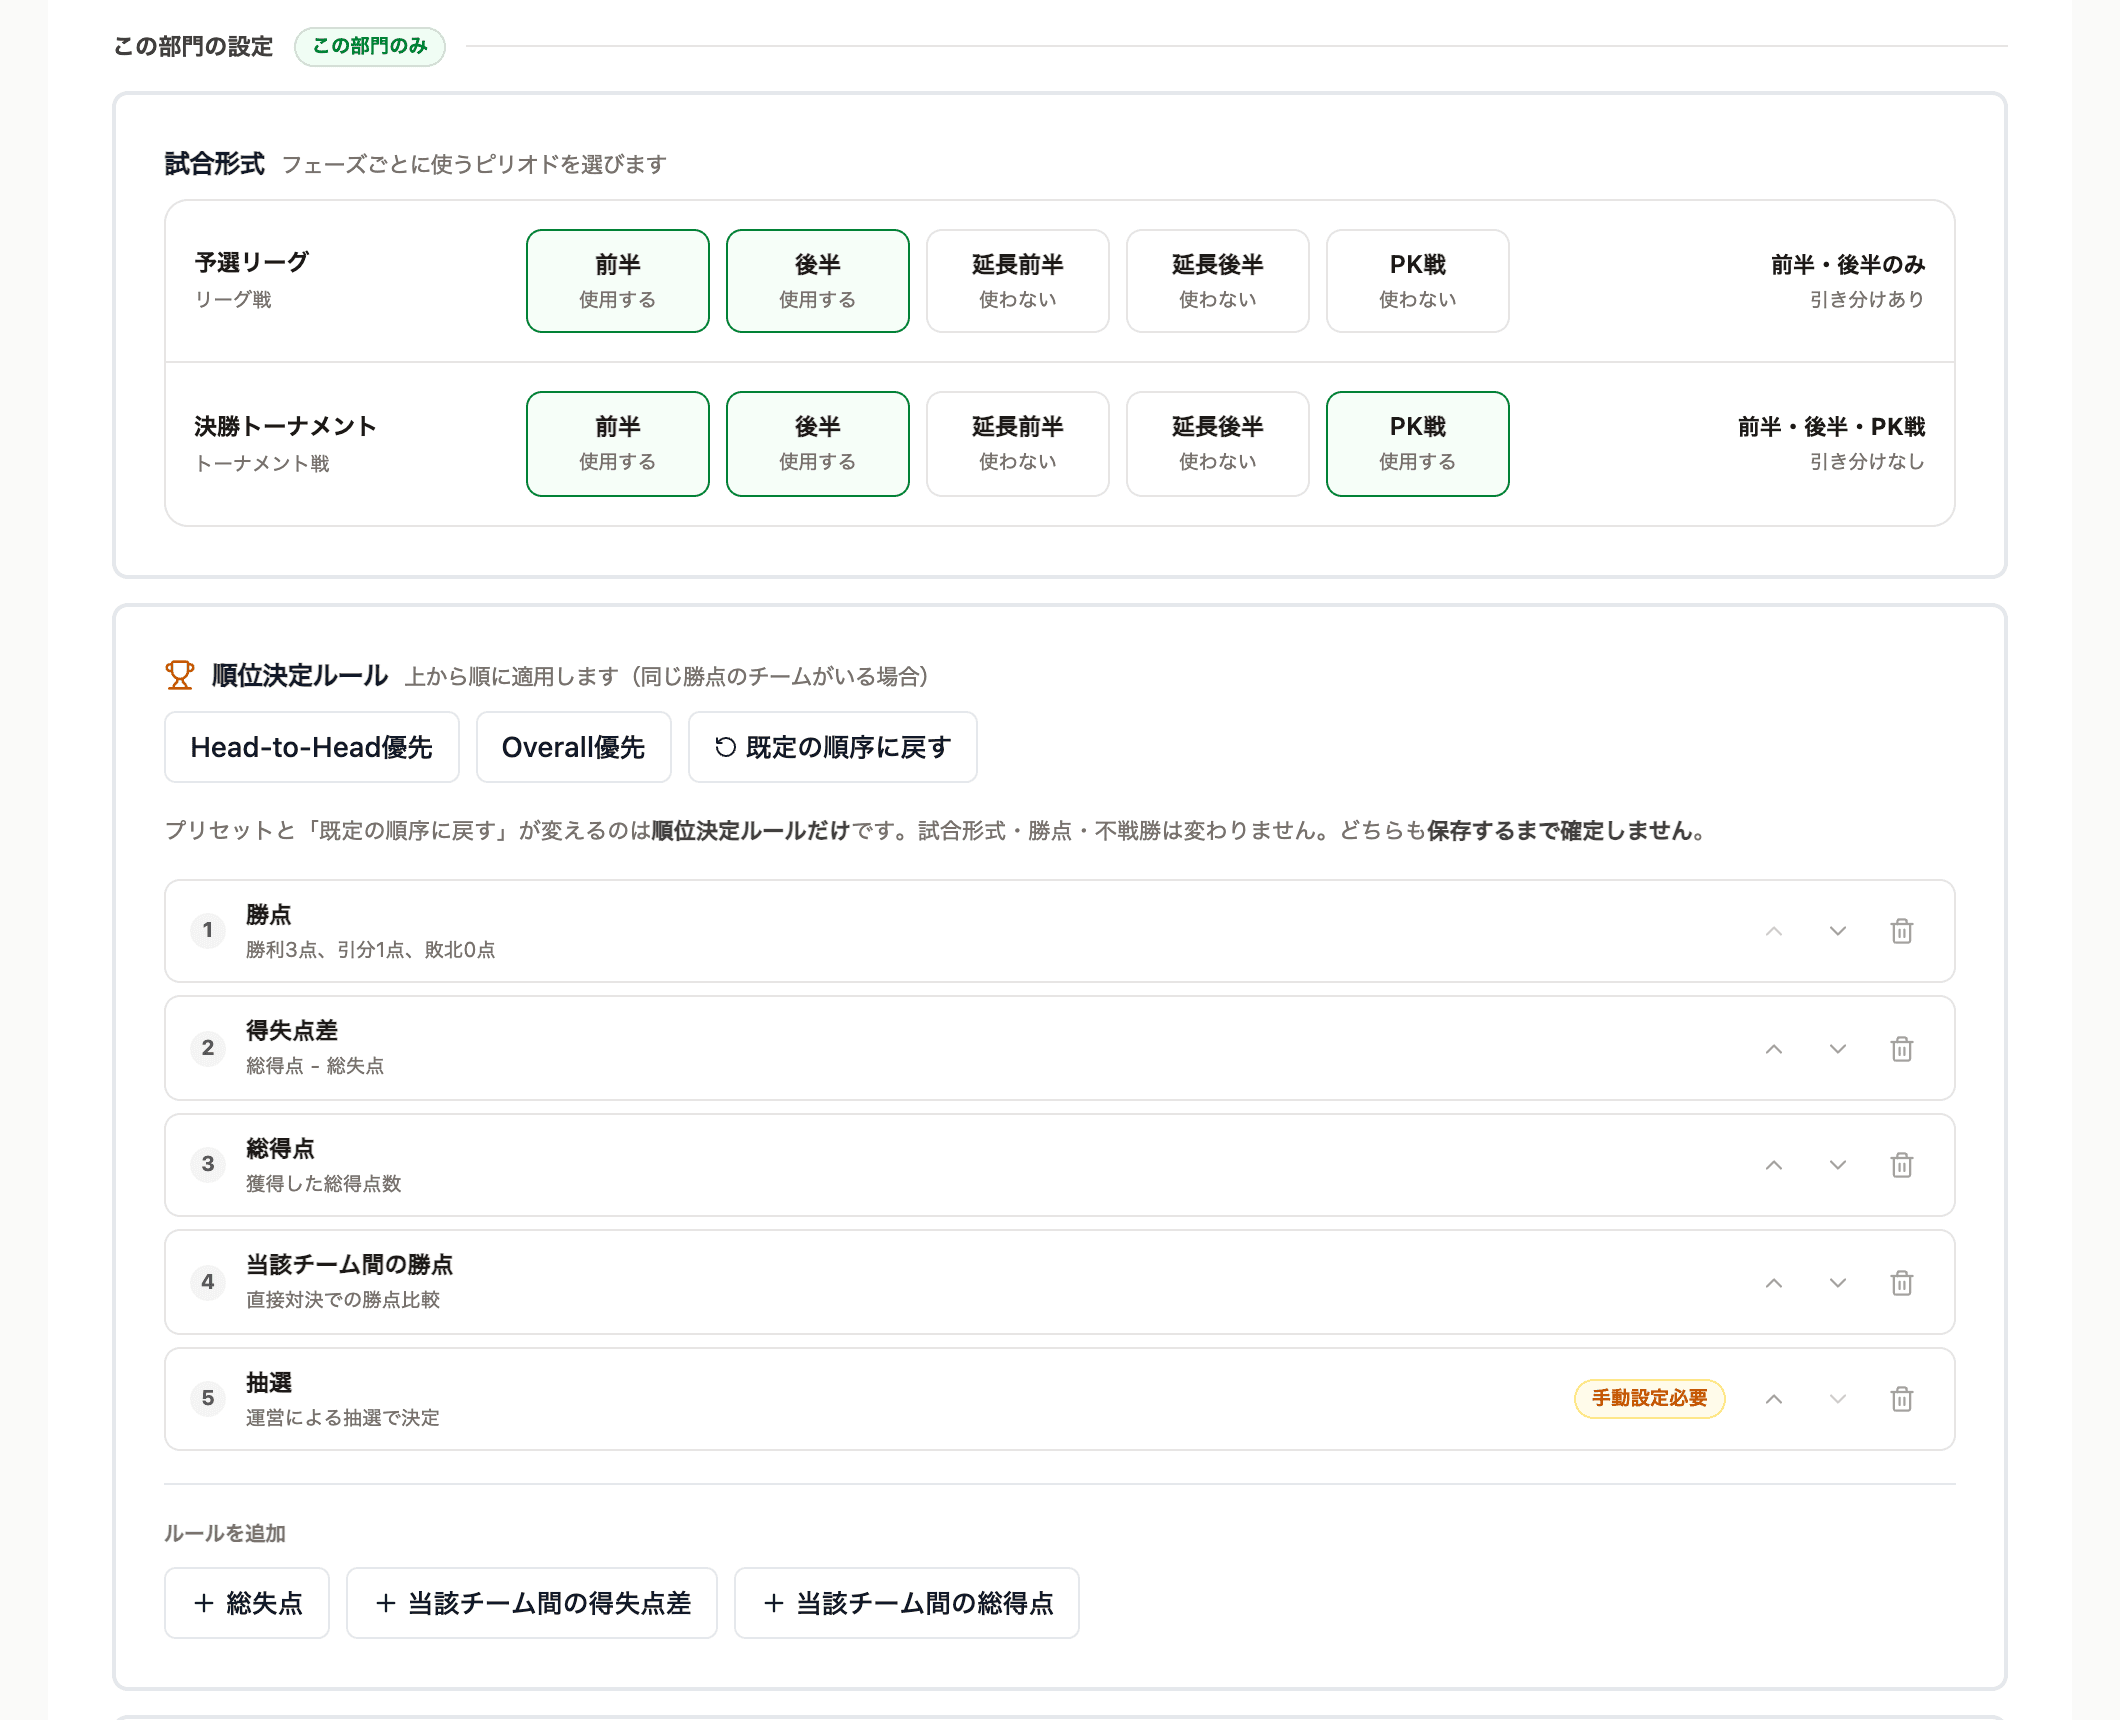The image size is (2120, 1720).
Task: Click the この部門のみ badge
Action: pyautogui.click(x=370, y=46)
